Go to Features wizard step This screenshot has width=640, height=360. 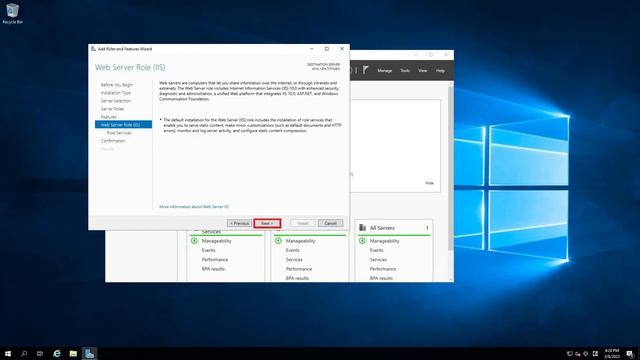pos(109,117)
